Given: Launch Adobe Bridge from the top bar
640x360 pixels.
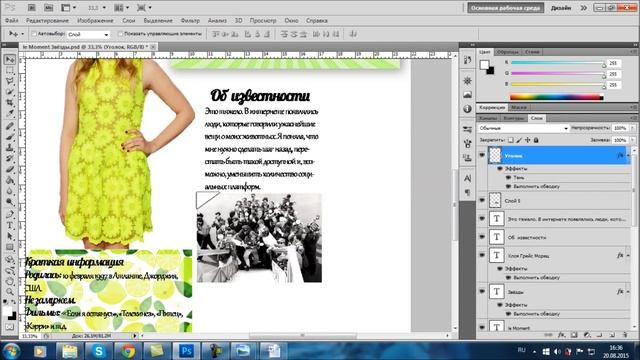Looking at the screenshot, I should 32,7.
